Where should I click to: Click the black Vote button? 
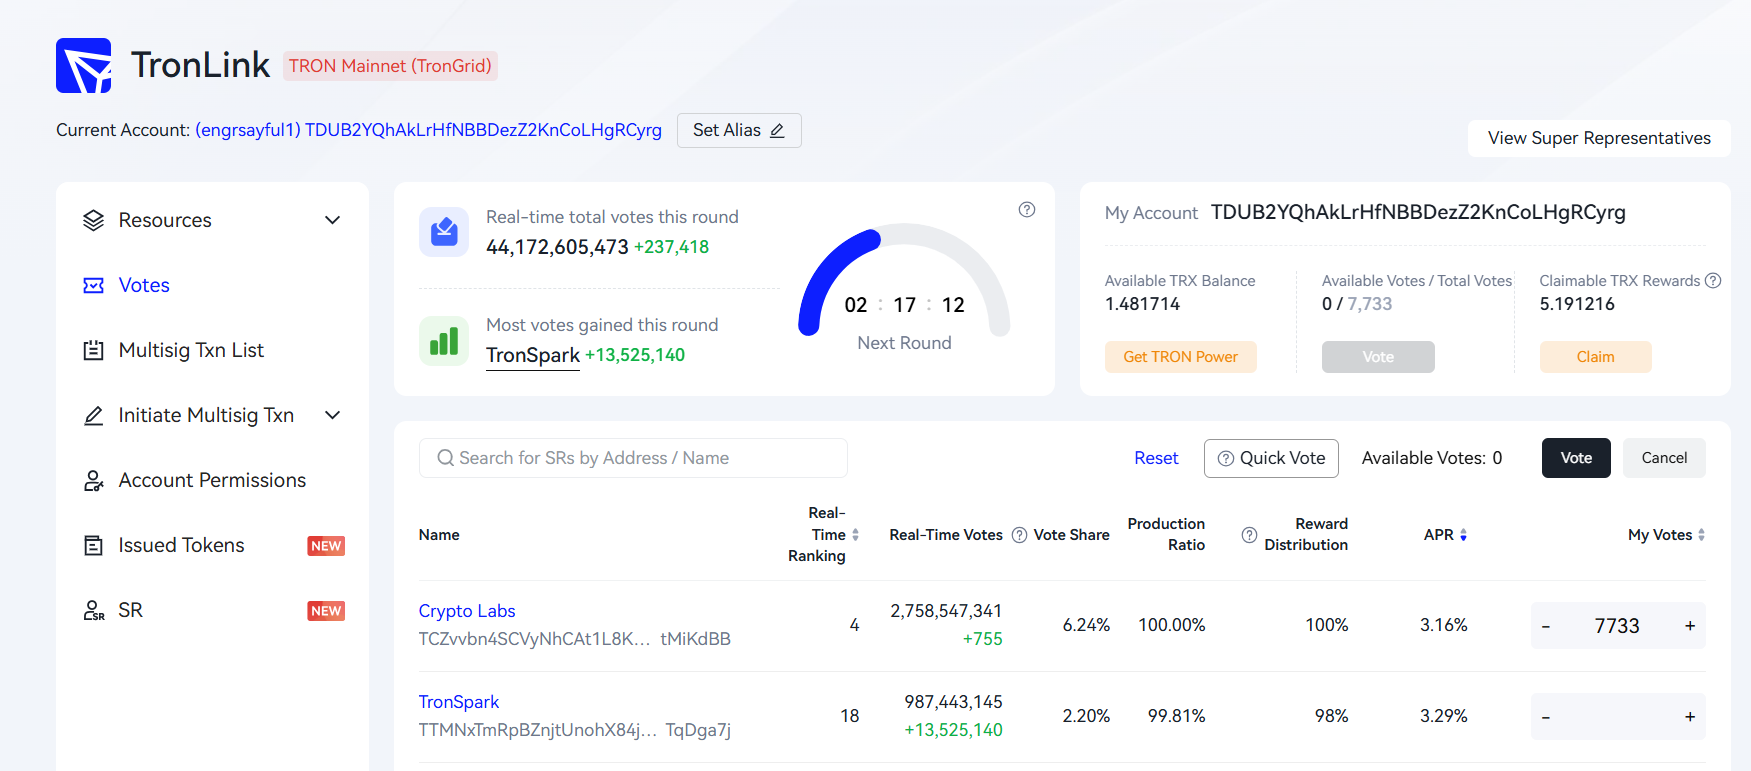click(x=1576, y=458)
